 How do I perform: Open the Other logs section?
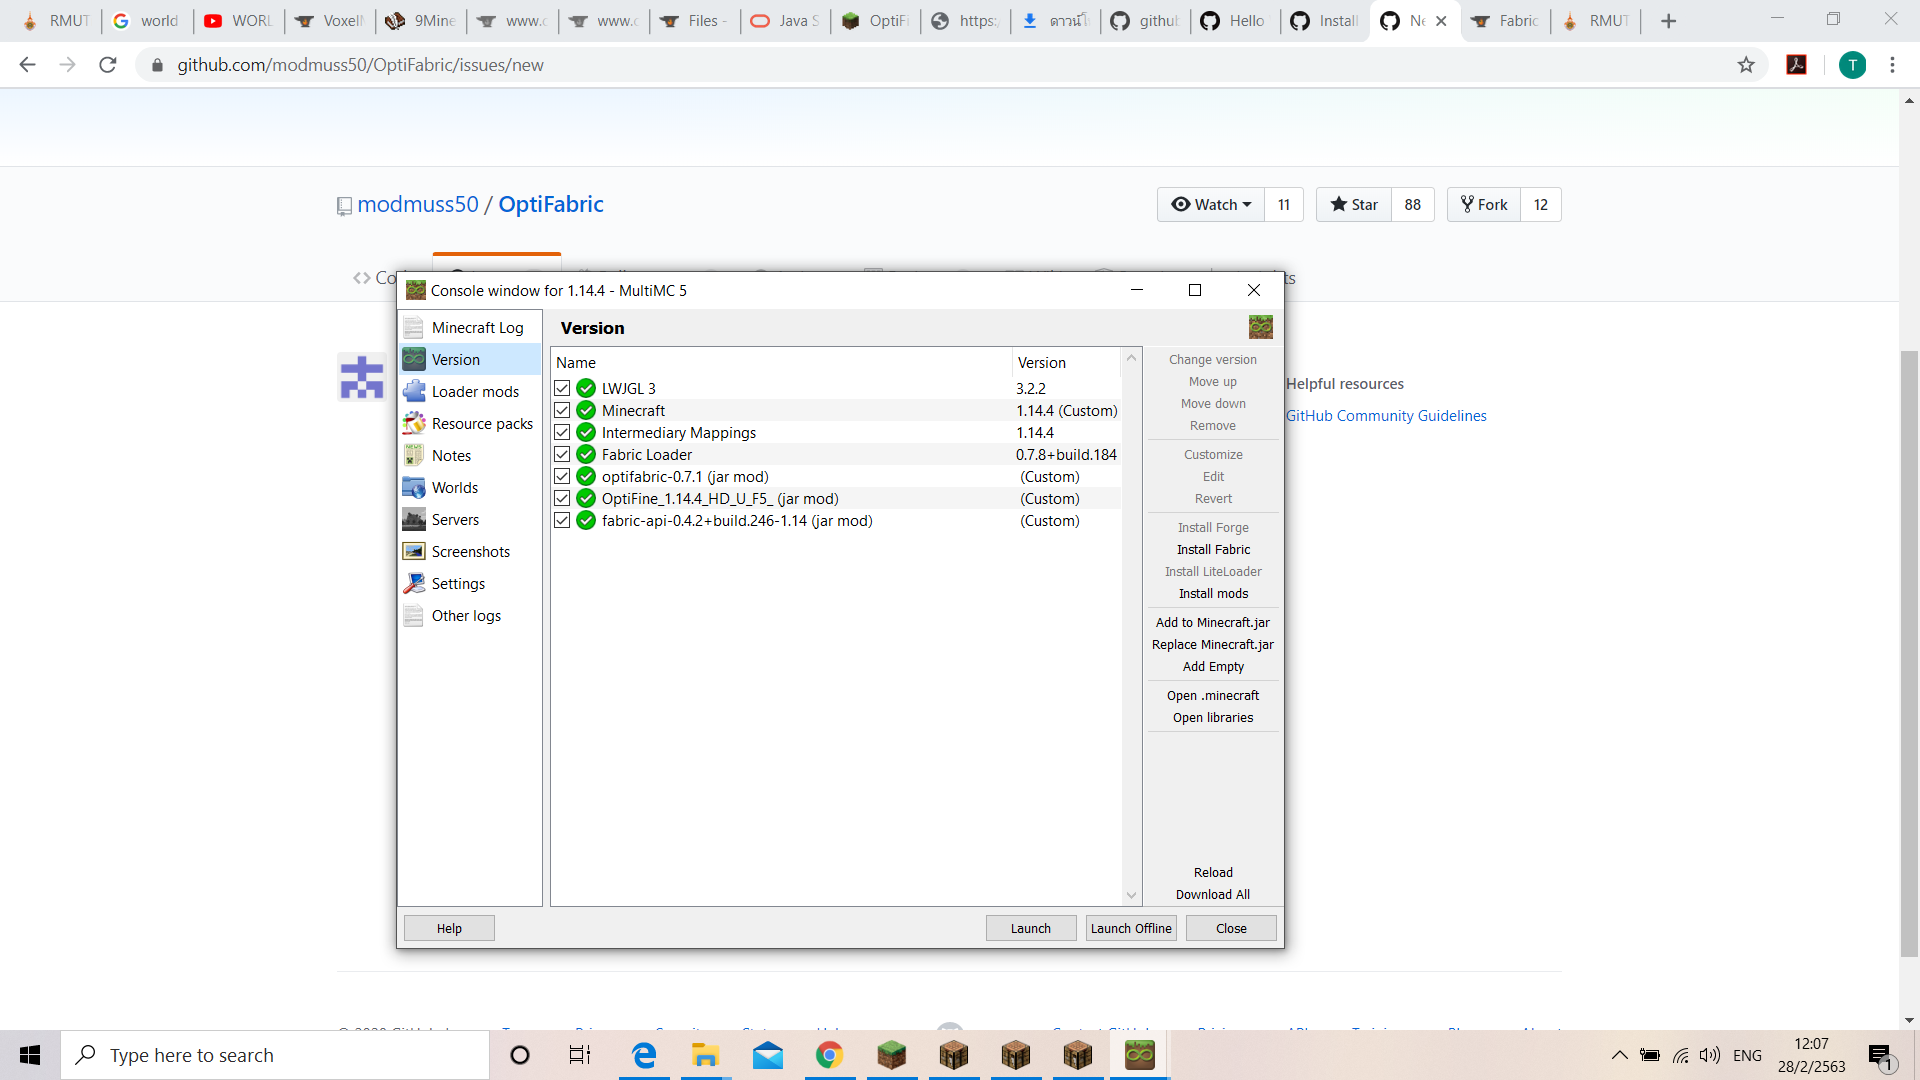point(465,615)
